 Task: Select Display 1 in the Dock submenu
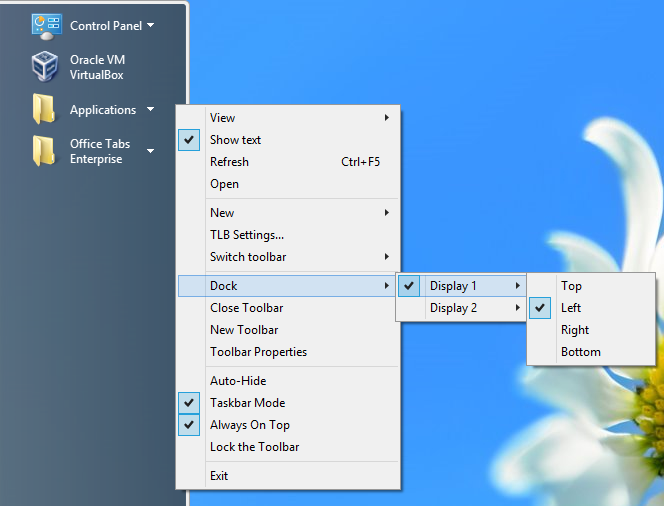coord(461,286)
